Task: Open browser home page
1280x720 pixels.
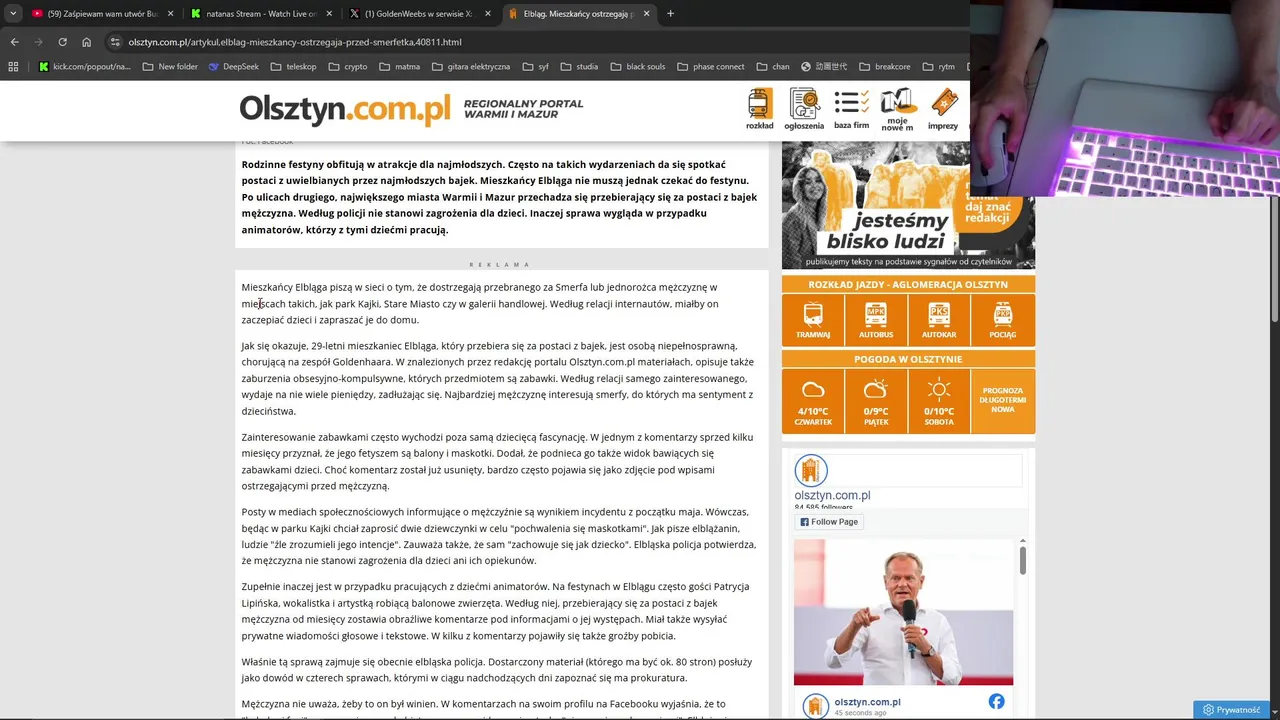Action: 86,42
